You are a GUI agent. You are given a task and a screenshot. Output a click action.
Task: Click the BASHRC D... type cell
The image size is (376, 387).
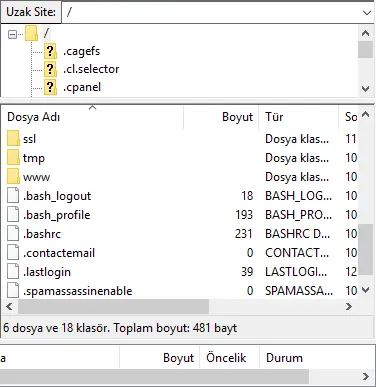click(297, 234)
